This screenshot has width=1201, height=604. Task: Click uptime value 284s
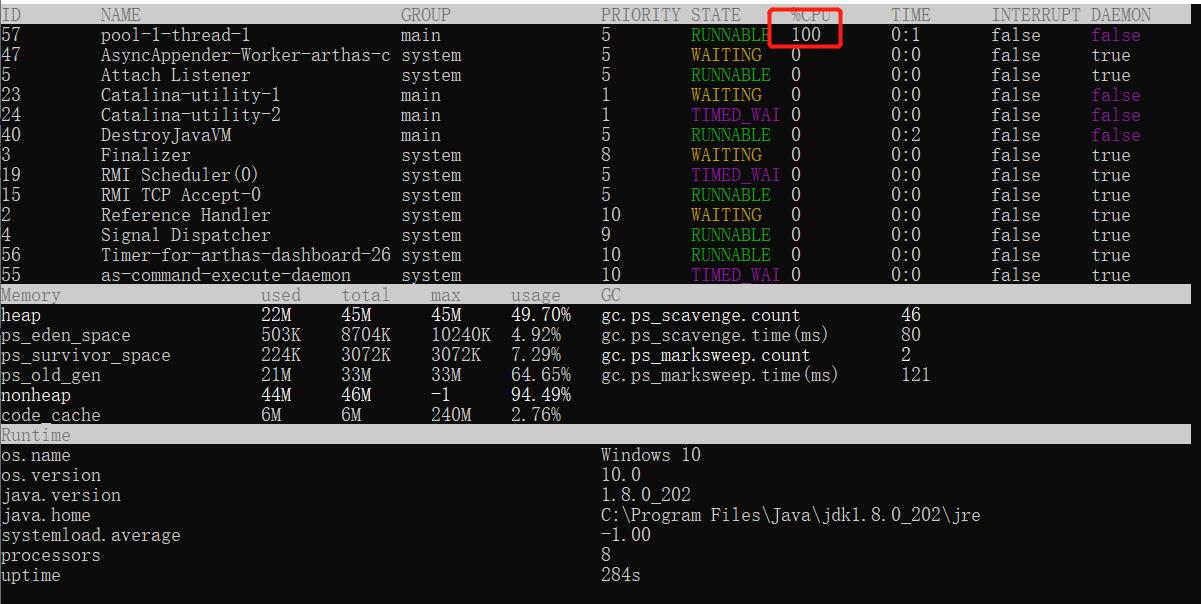coord(621,575)
